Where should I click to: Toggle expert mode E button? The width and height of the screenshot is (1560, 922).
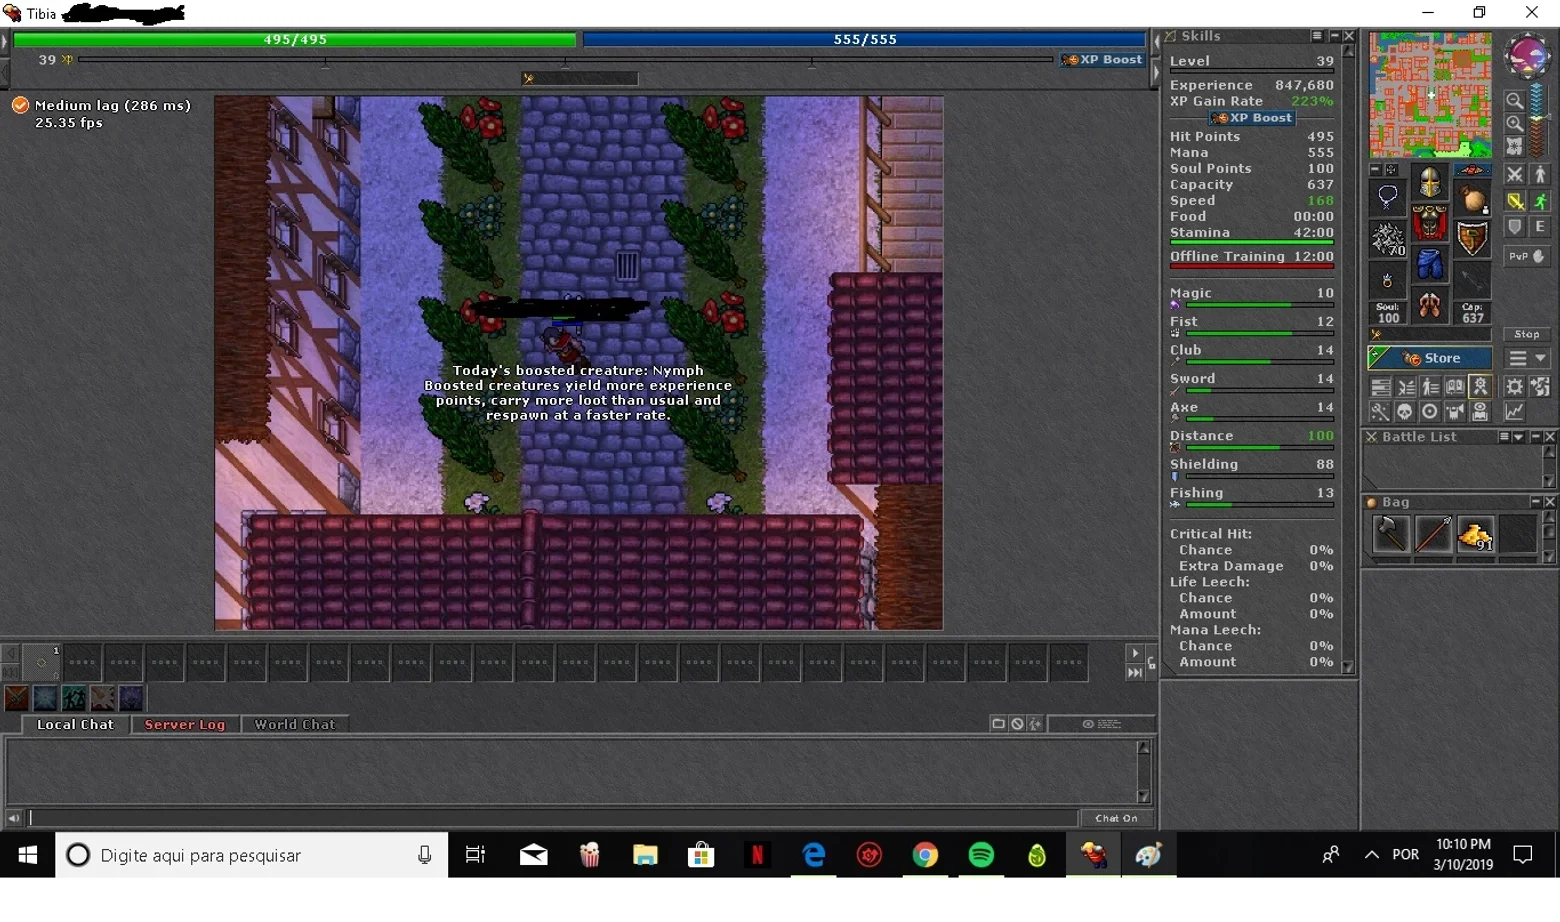pos(1540,227)
